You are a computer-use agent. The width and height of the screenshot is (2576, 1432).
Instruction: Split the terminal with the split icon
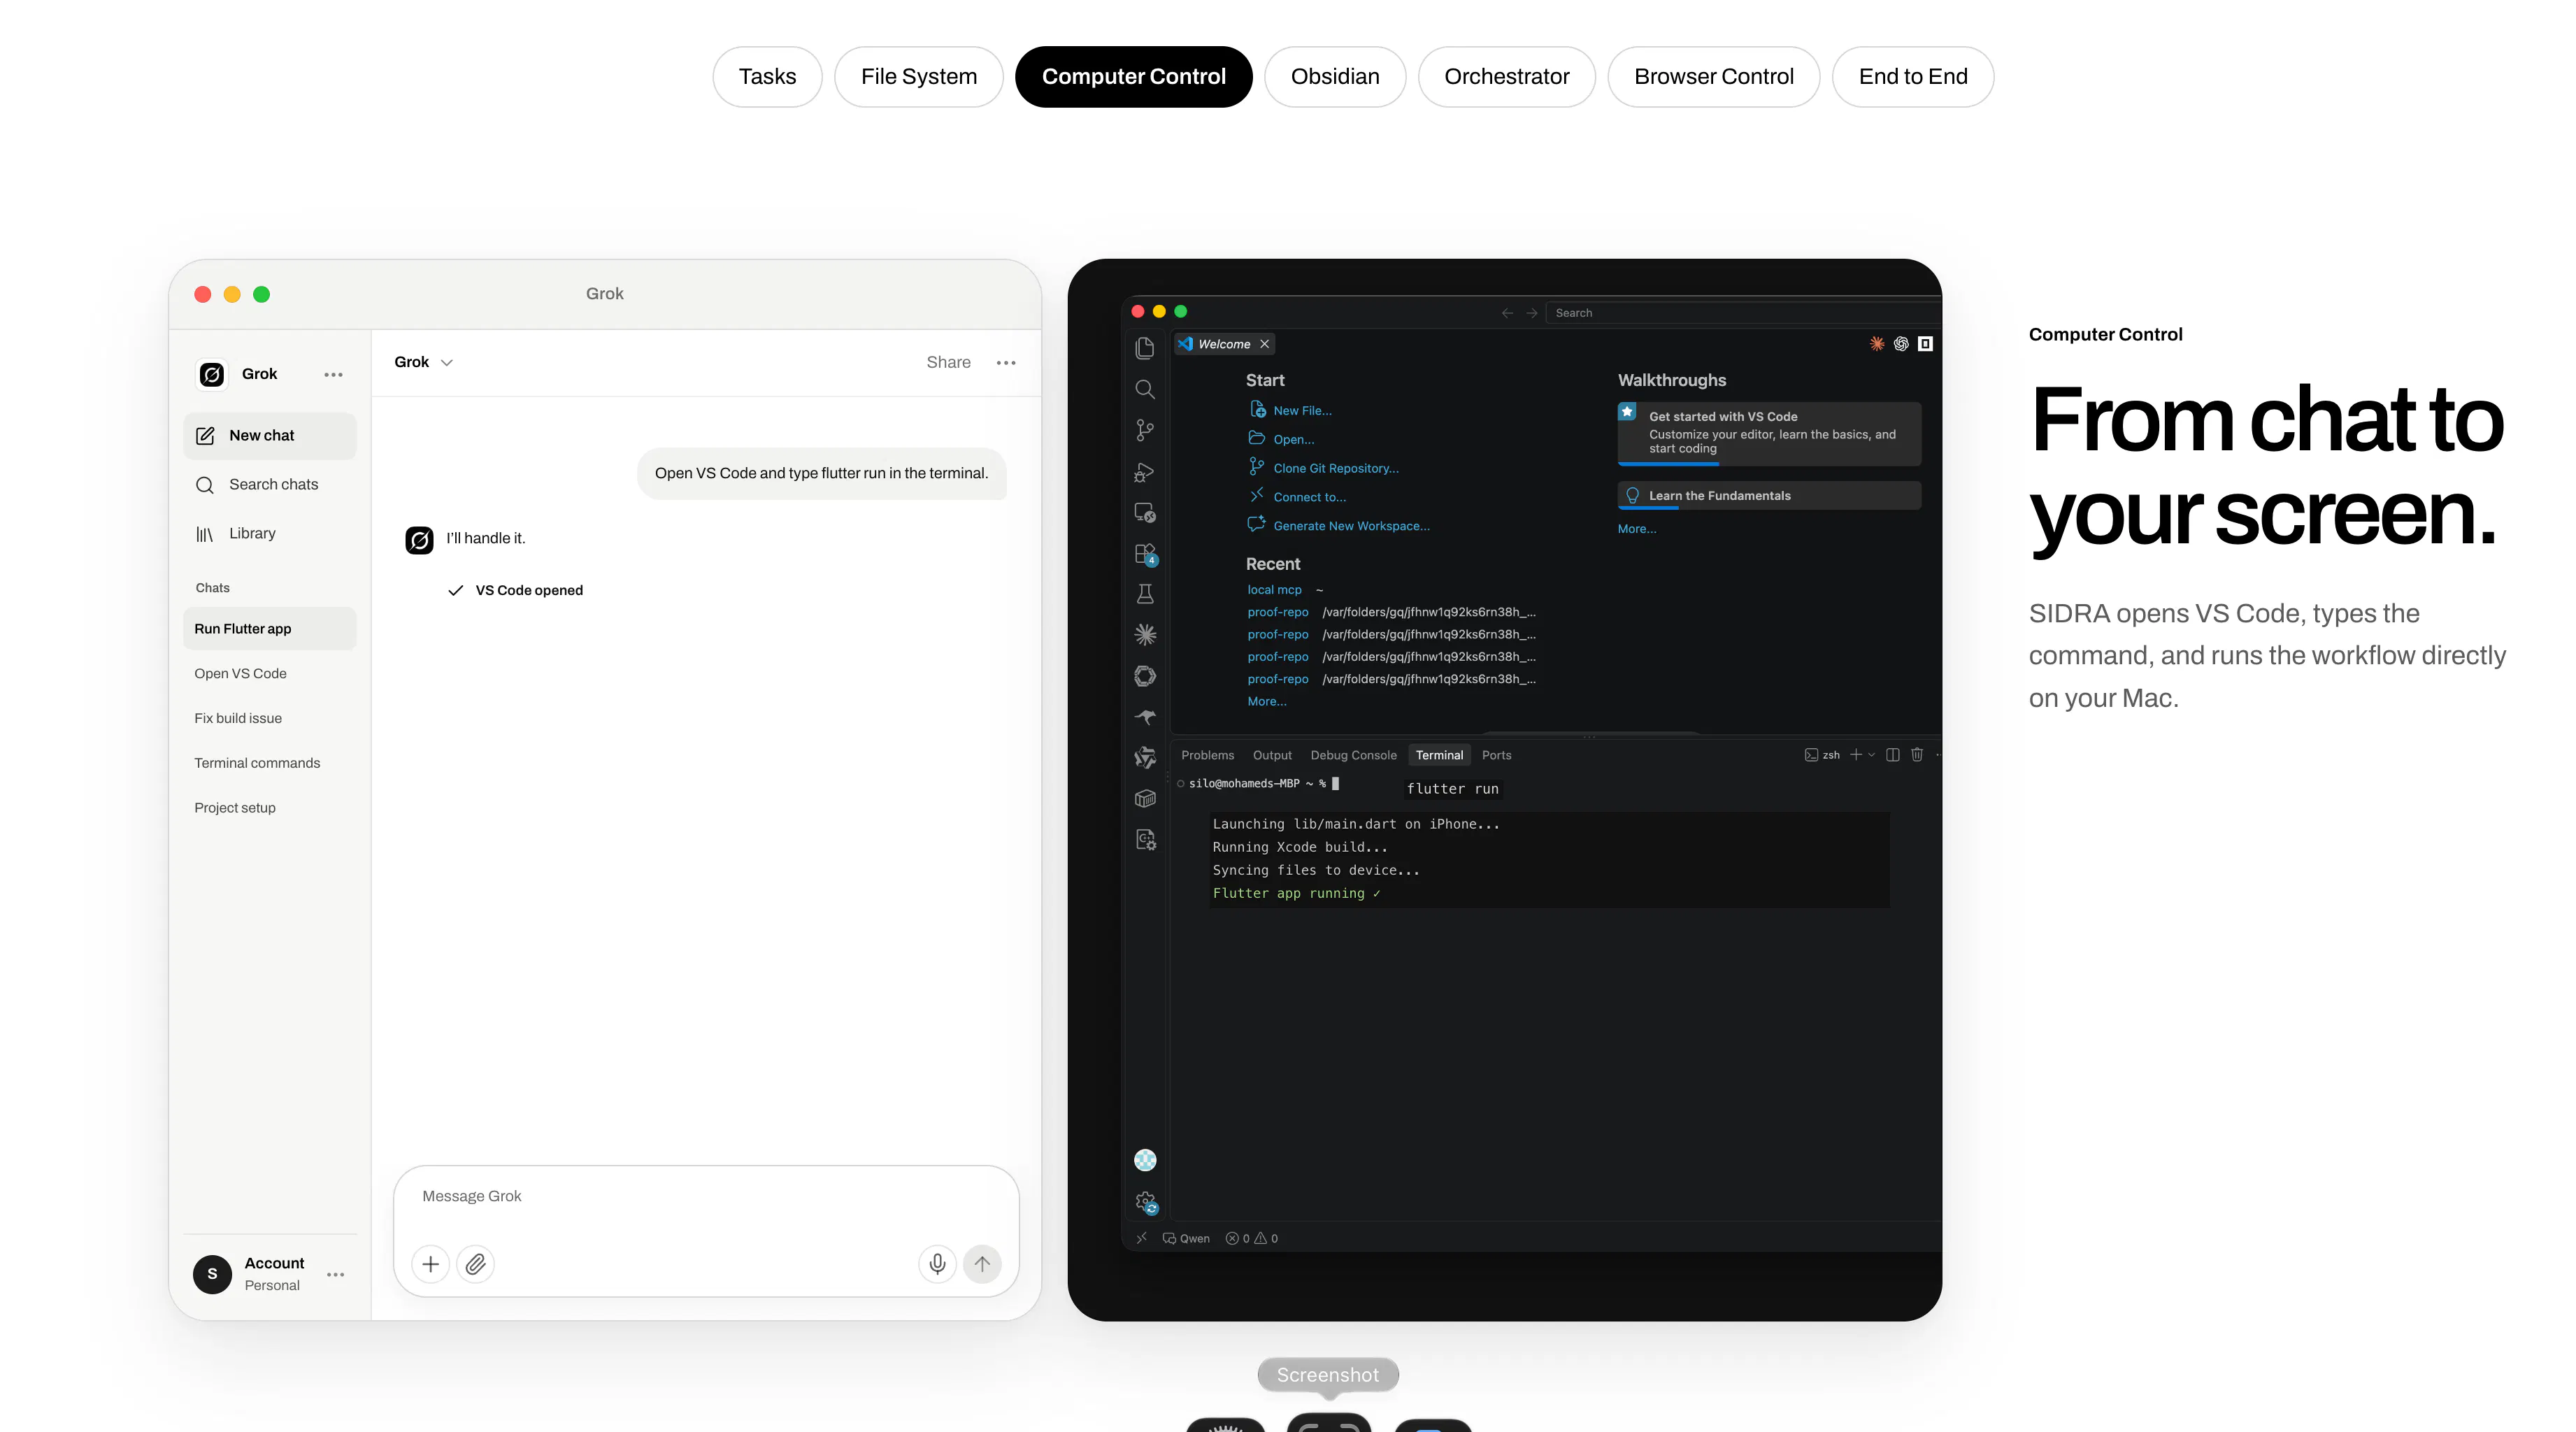click(1893, 755)
